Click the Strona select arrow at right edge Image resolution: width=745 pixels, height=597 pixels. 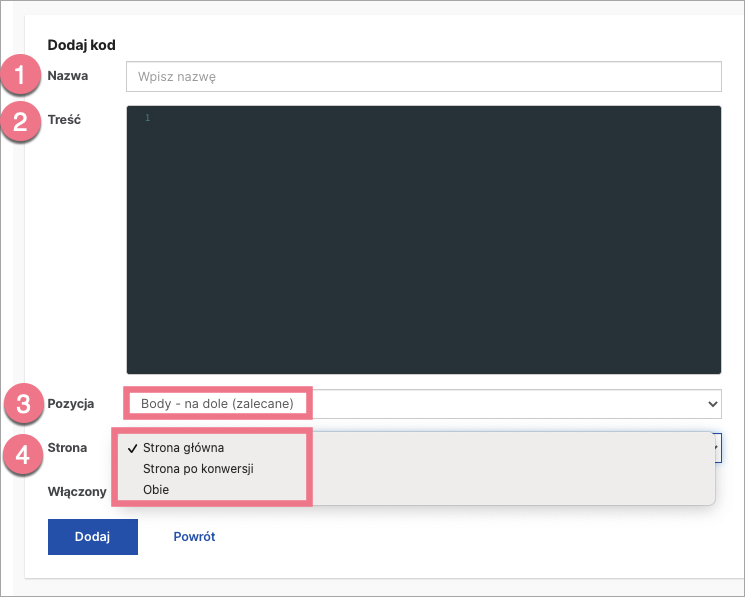click(x=717, y=447)
